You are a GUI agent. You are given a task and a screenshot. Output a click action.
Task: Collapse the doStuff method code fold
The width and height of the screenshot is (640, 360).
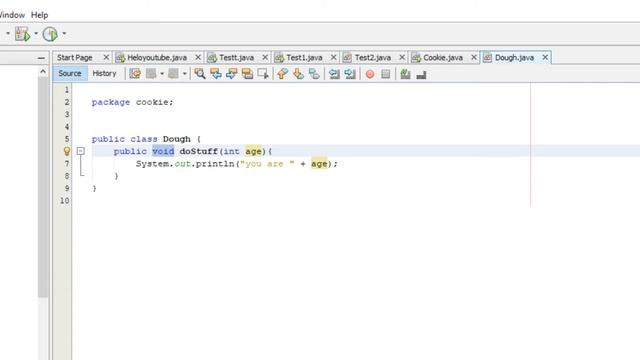81,151
